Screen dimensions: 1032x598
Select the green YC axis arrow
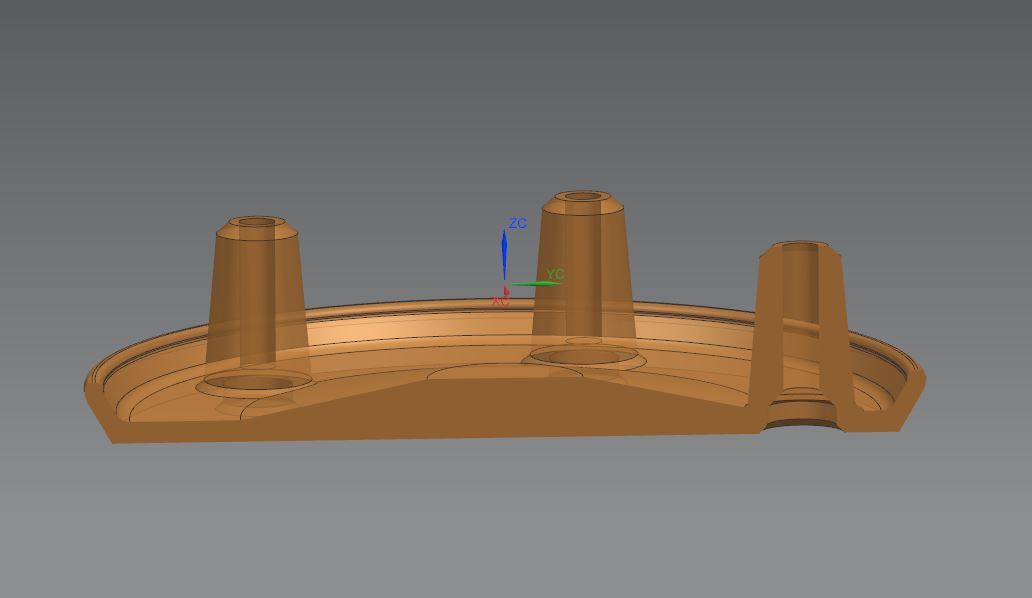pyautogui.click(x=535, y=283)
